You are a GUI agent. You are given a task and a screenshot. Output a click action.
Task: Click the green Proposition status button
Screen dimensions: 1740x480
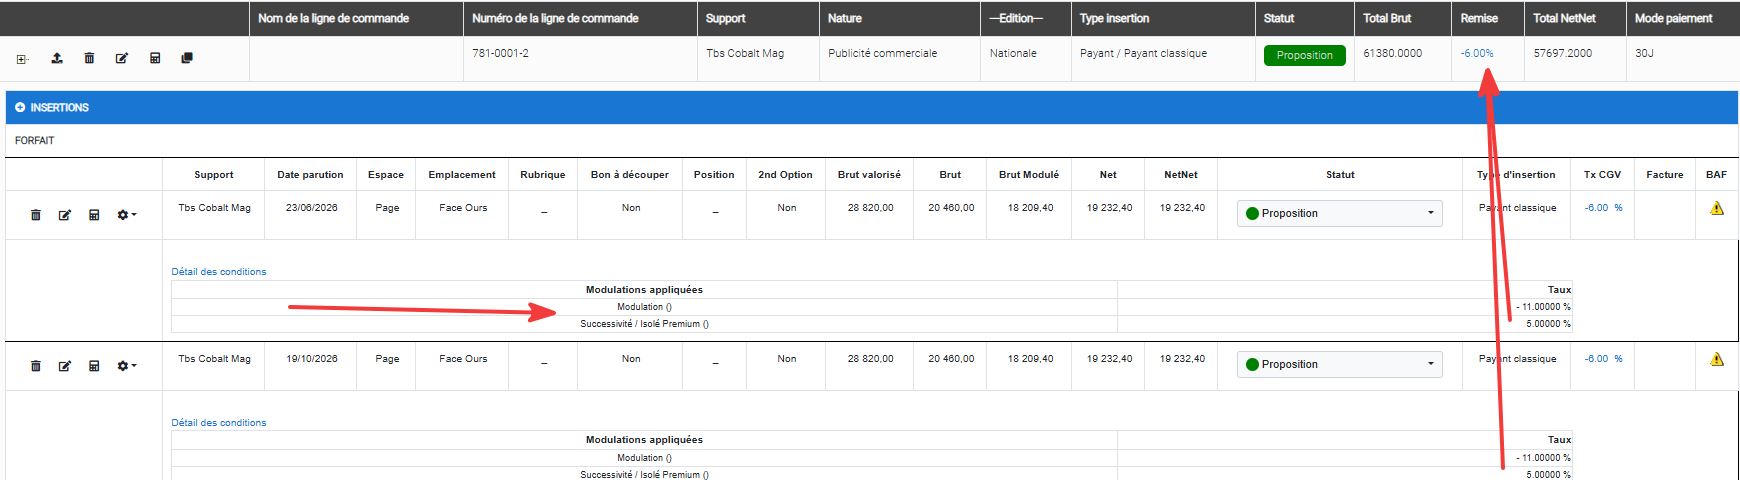[1305, 55]
